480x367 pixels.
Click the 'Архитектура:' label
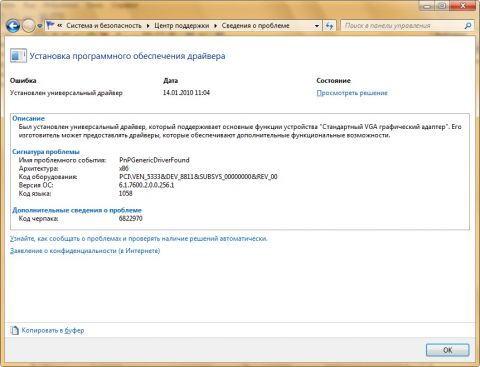pyautogui.click(x=39, y=168)
